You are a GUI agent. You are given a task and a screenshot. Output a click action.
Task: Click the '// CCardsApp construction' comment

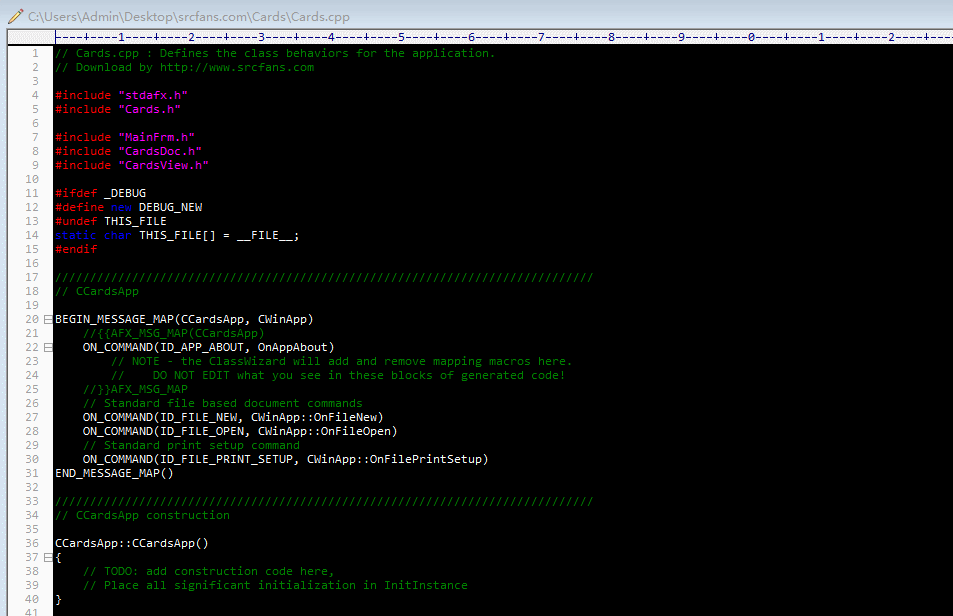[142, 515]
